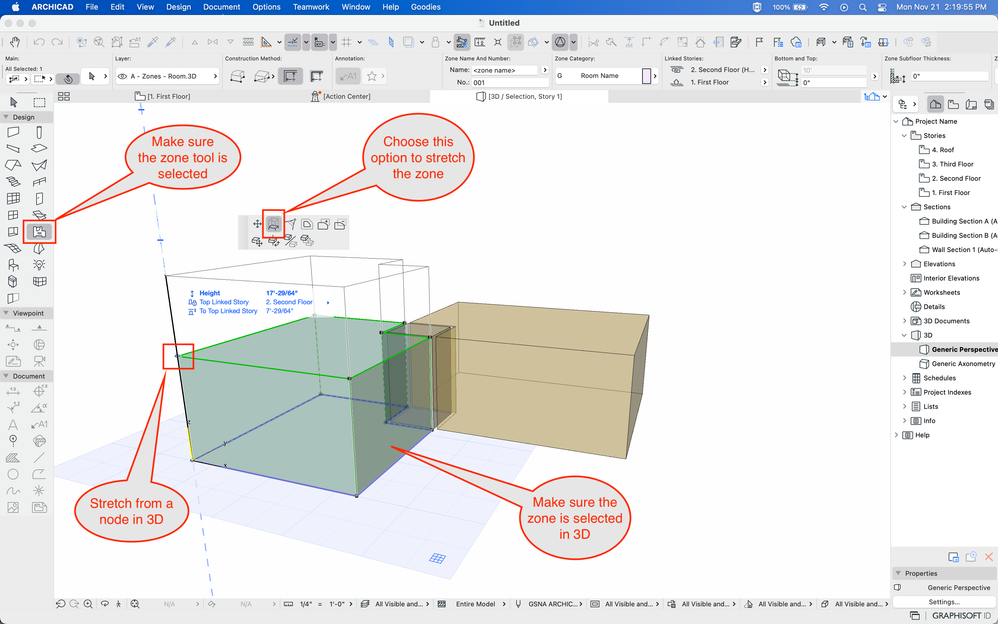Collapse the Stories folder in navigator

[905, 135]
